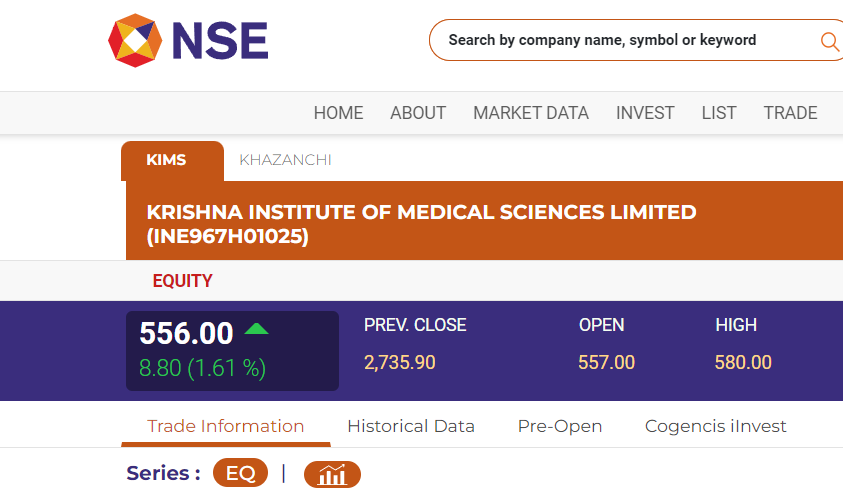Image resolution: width=843 pixels, height=495 pixels.
Task: Select the EQ series button
Action: coord(240,473)
